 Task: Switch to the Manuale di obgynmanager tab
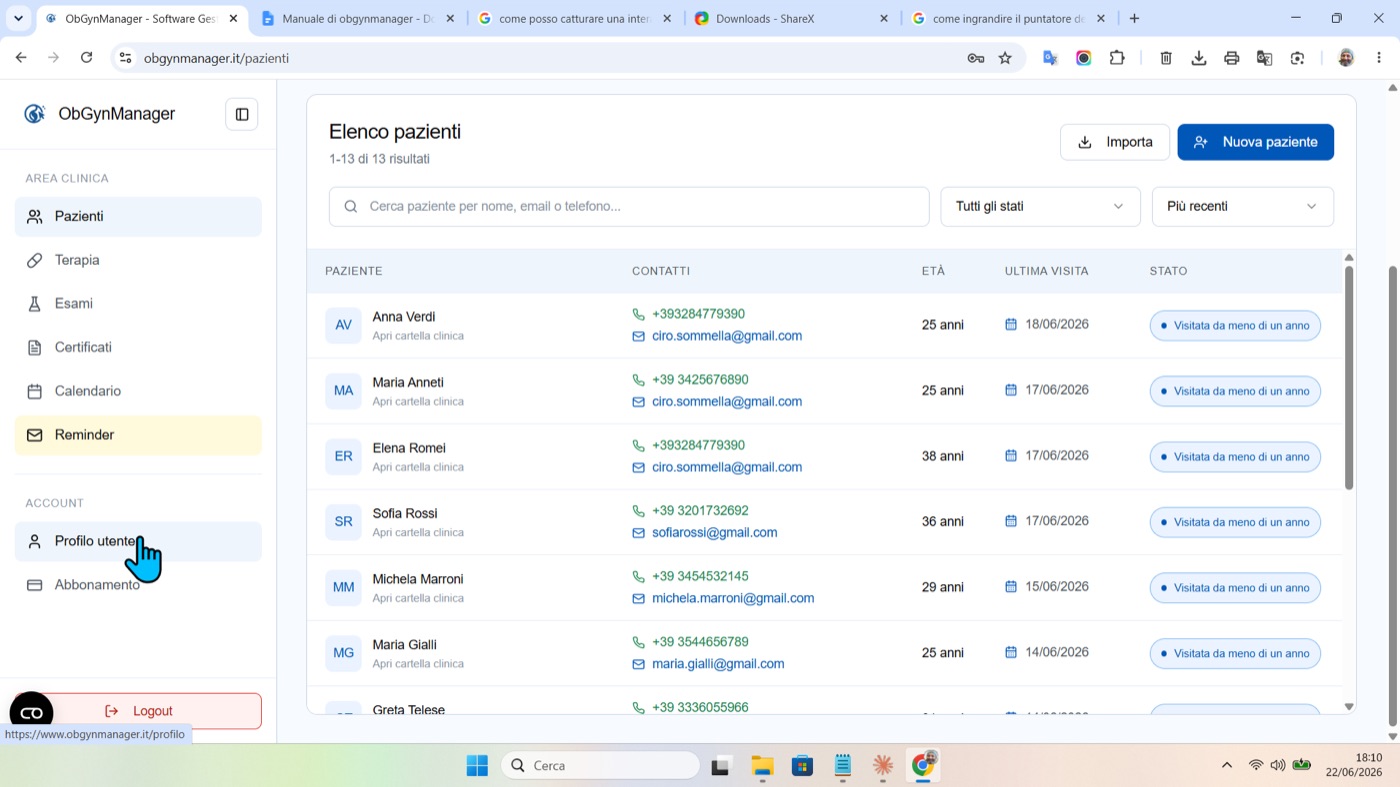pyautogui.click(x=357, y=18)
